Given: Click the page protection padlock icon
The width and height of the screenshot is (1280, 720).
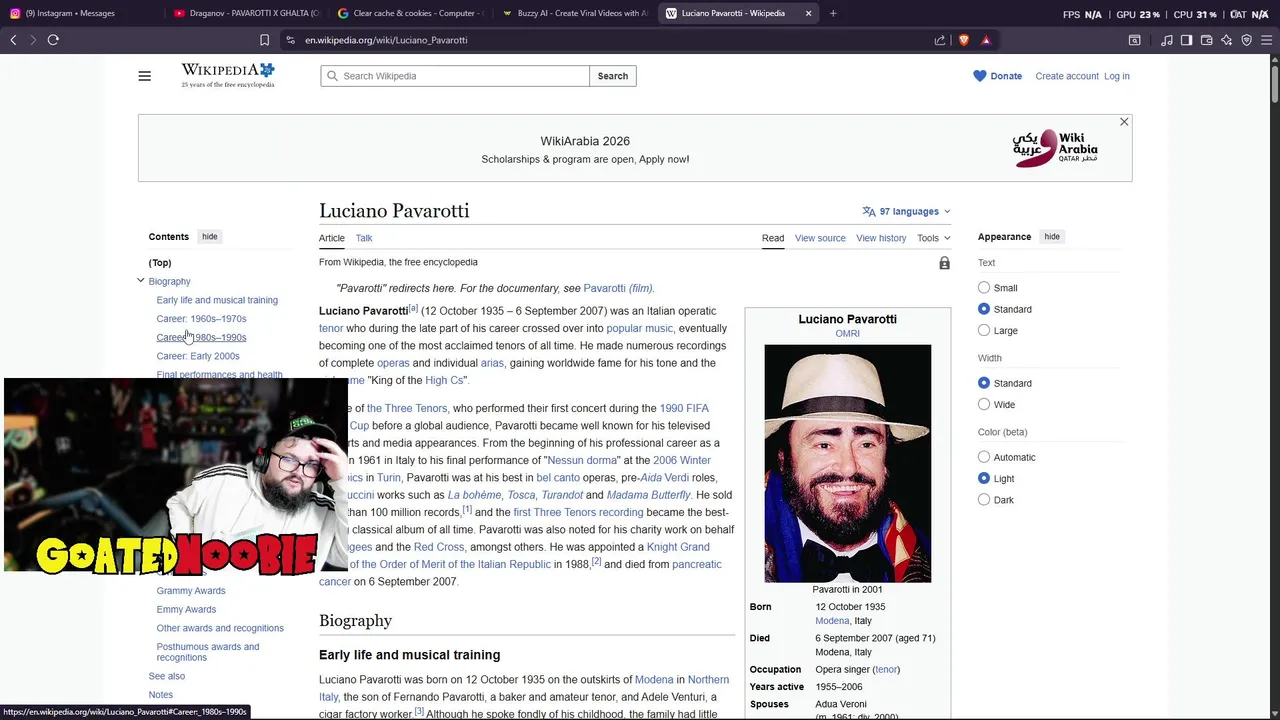Looking at the screenshot, I should (x=944, y=263).
